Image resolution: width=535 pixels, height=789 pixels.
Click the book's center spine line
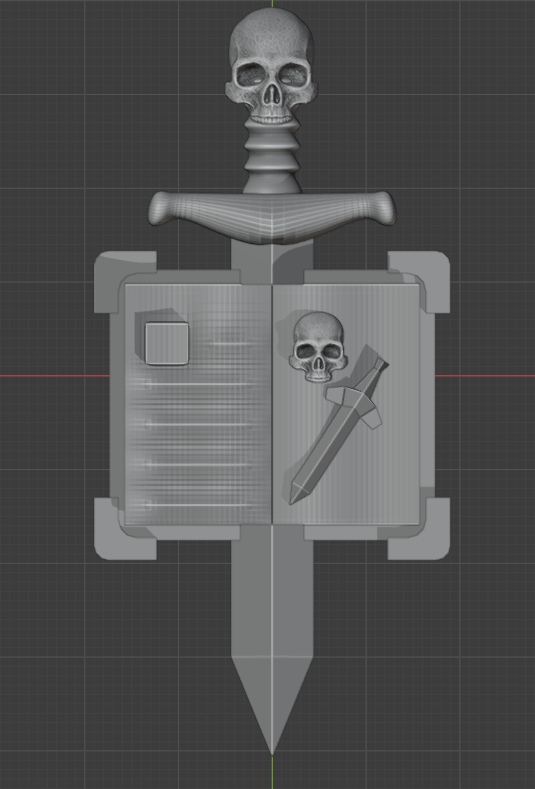272,404
